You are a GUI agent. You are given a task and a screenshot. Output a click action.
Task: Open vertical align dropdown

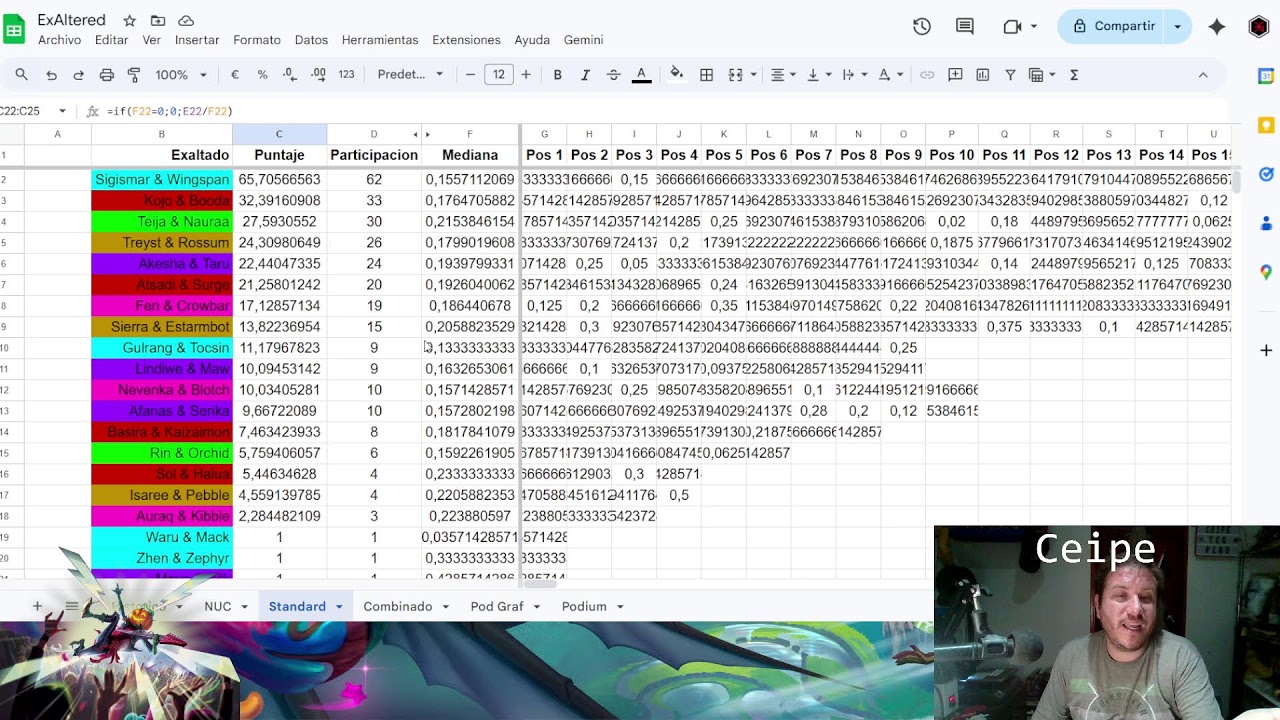pyautogui.click(x=818, y=75)
